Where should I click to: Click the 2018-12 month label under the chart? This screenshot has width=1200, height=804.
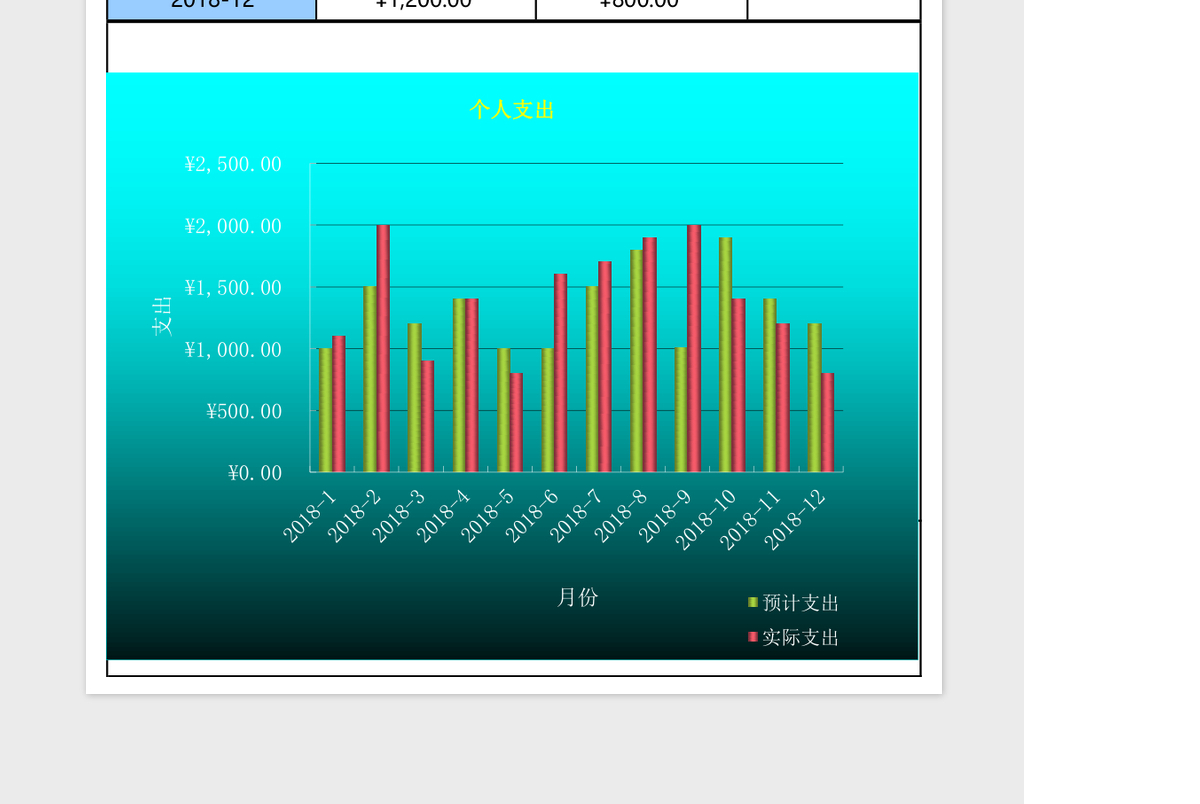coord(795,520)
